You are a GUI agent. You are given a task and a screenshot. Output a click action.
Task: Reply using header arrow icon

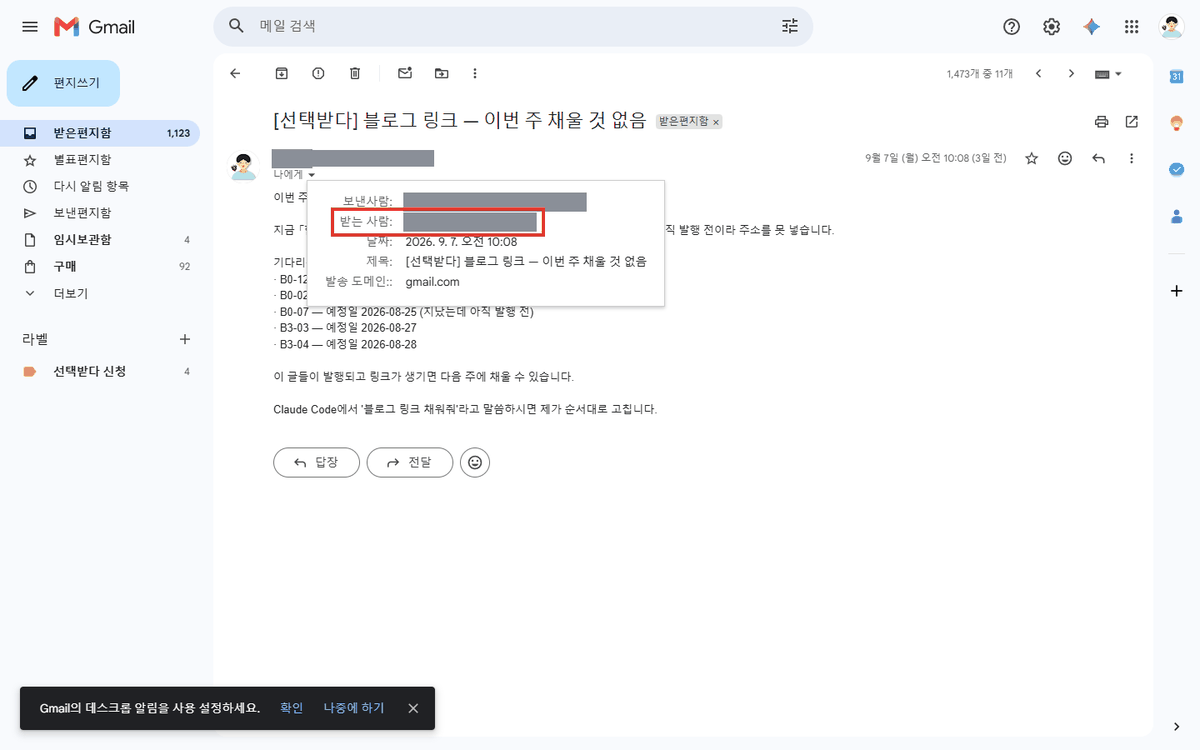pyautogui.click(x=1098, y=158)
